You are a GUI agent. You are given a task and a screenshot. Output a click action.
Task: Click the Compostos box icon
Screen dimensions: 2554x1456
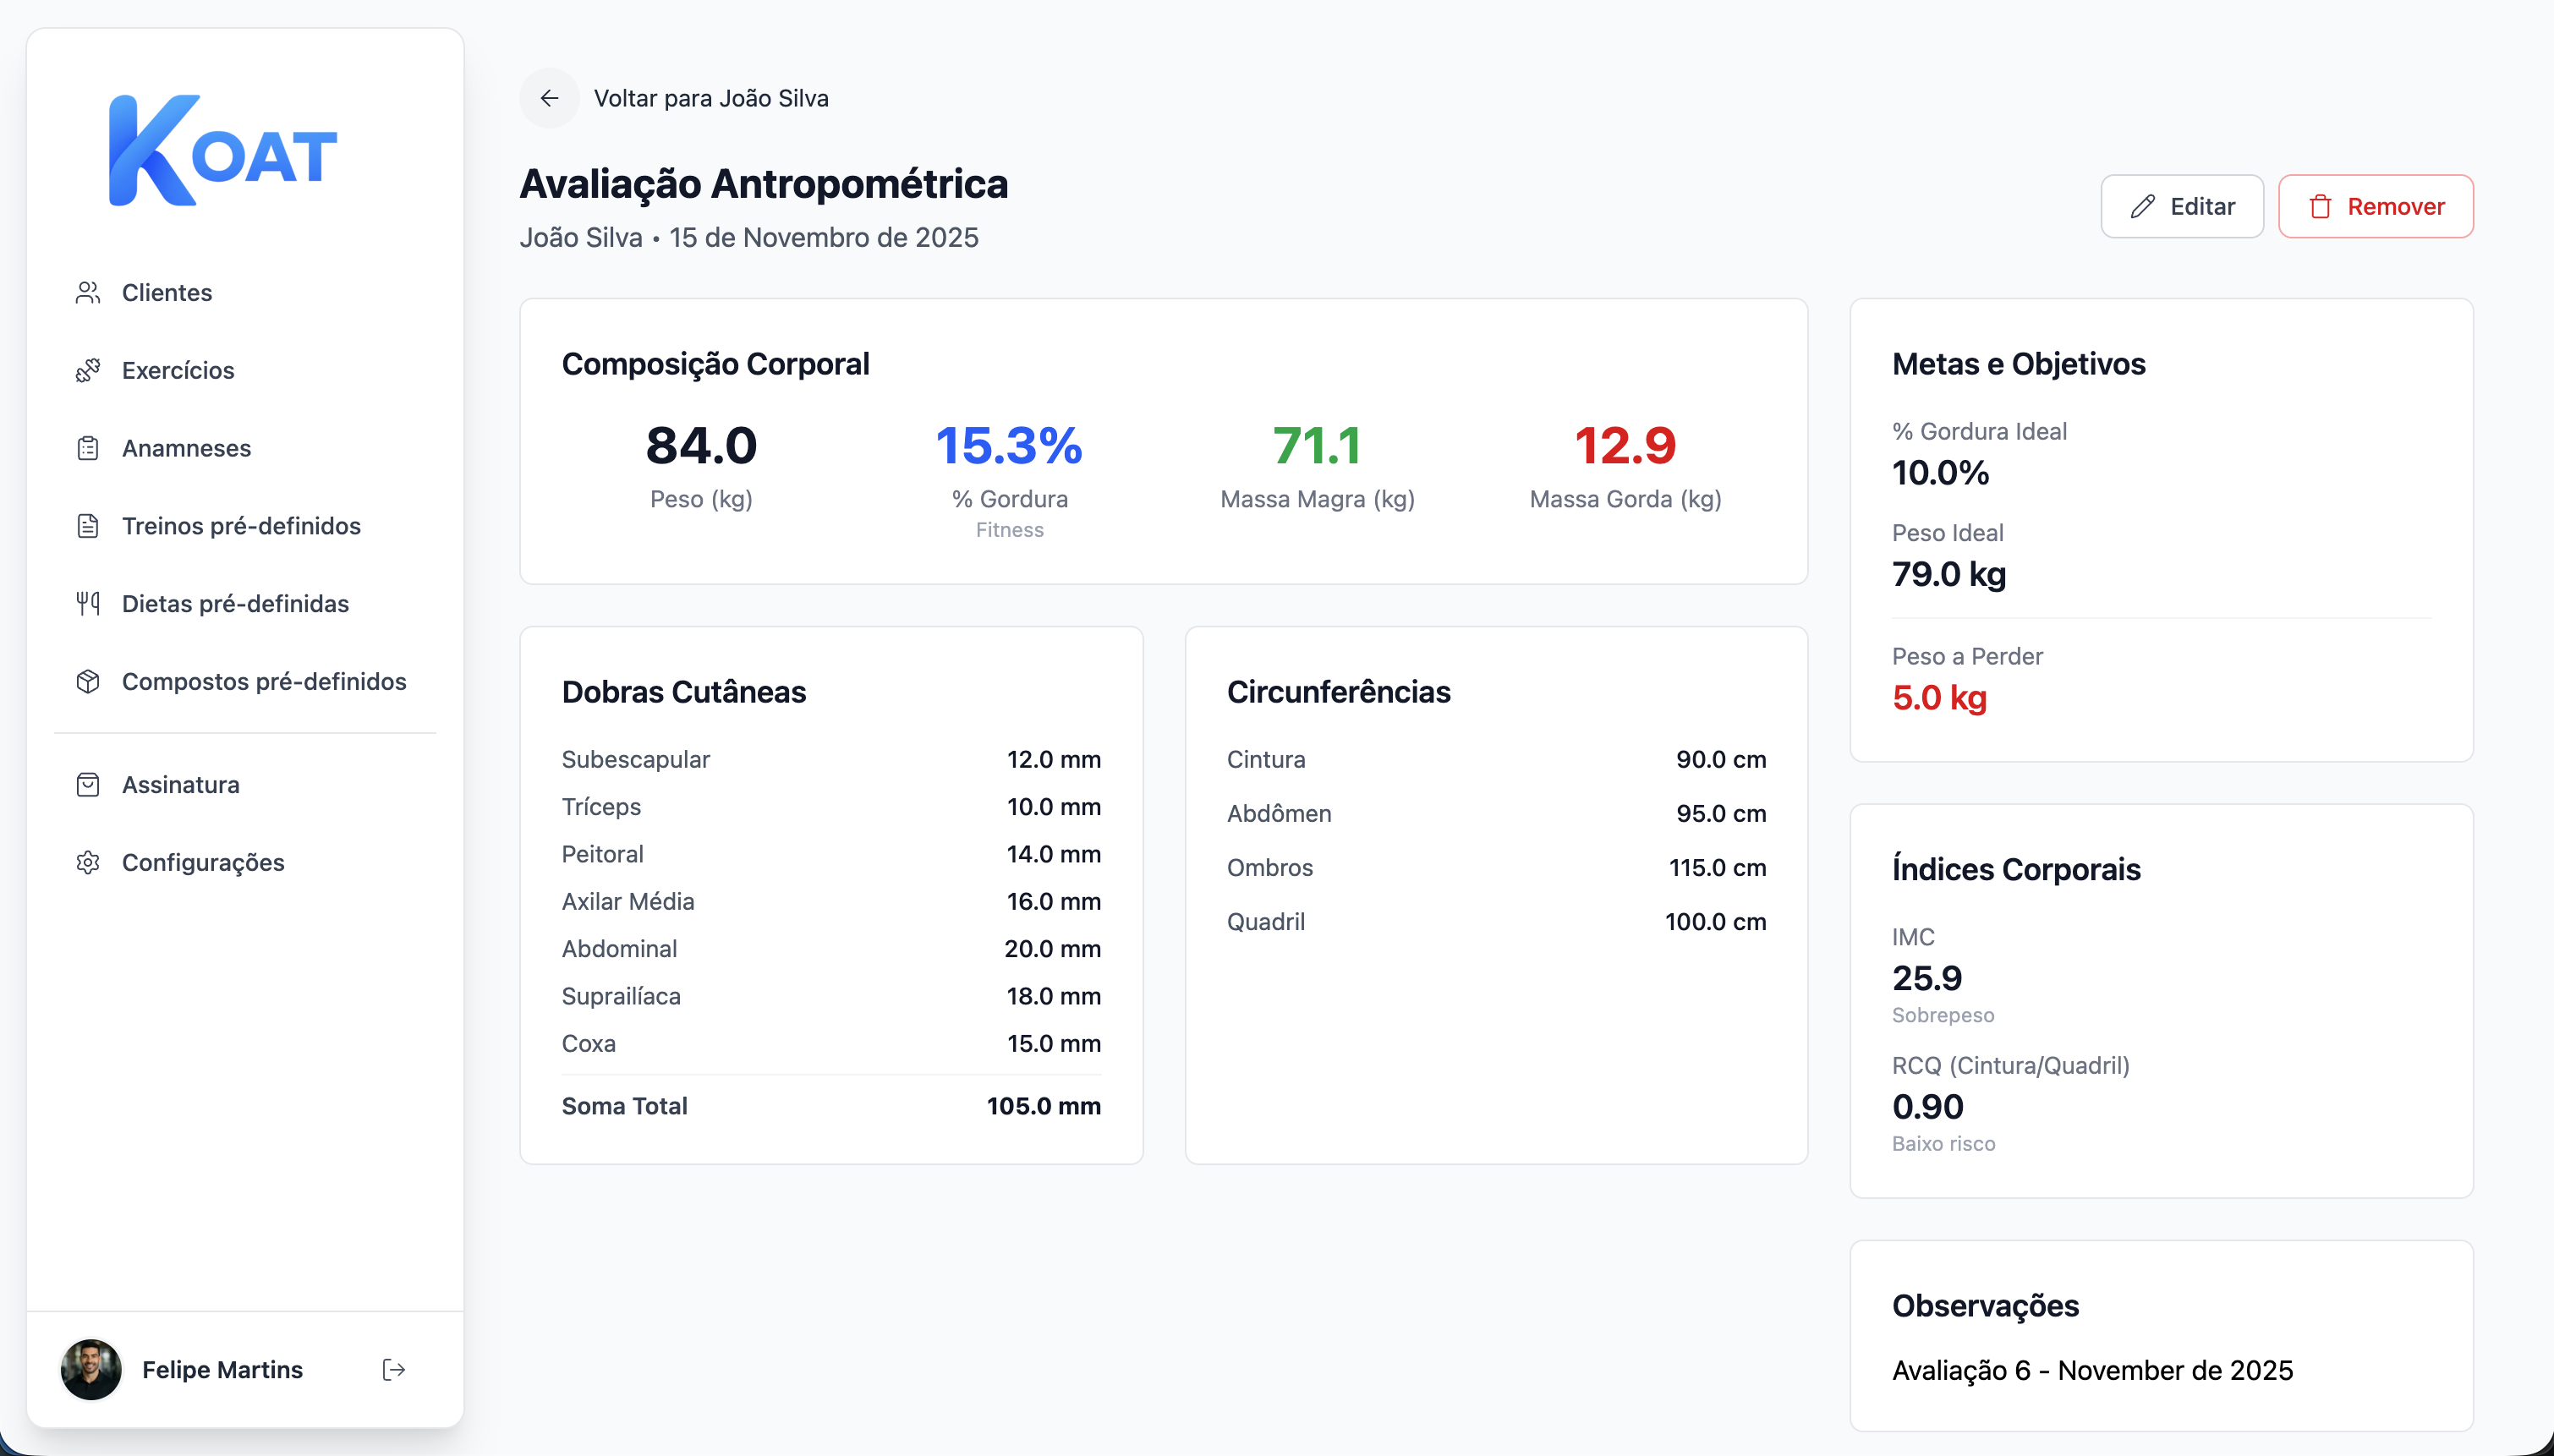[x=88, y=681]
